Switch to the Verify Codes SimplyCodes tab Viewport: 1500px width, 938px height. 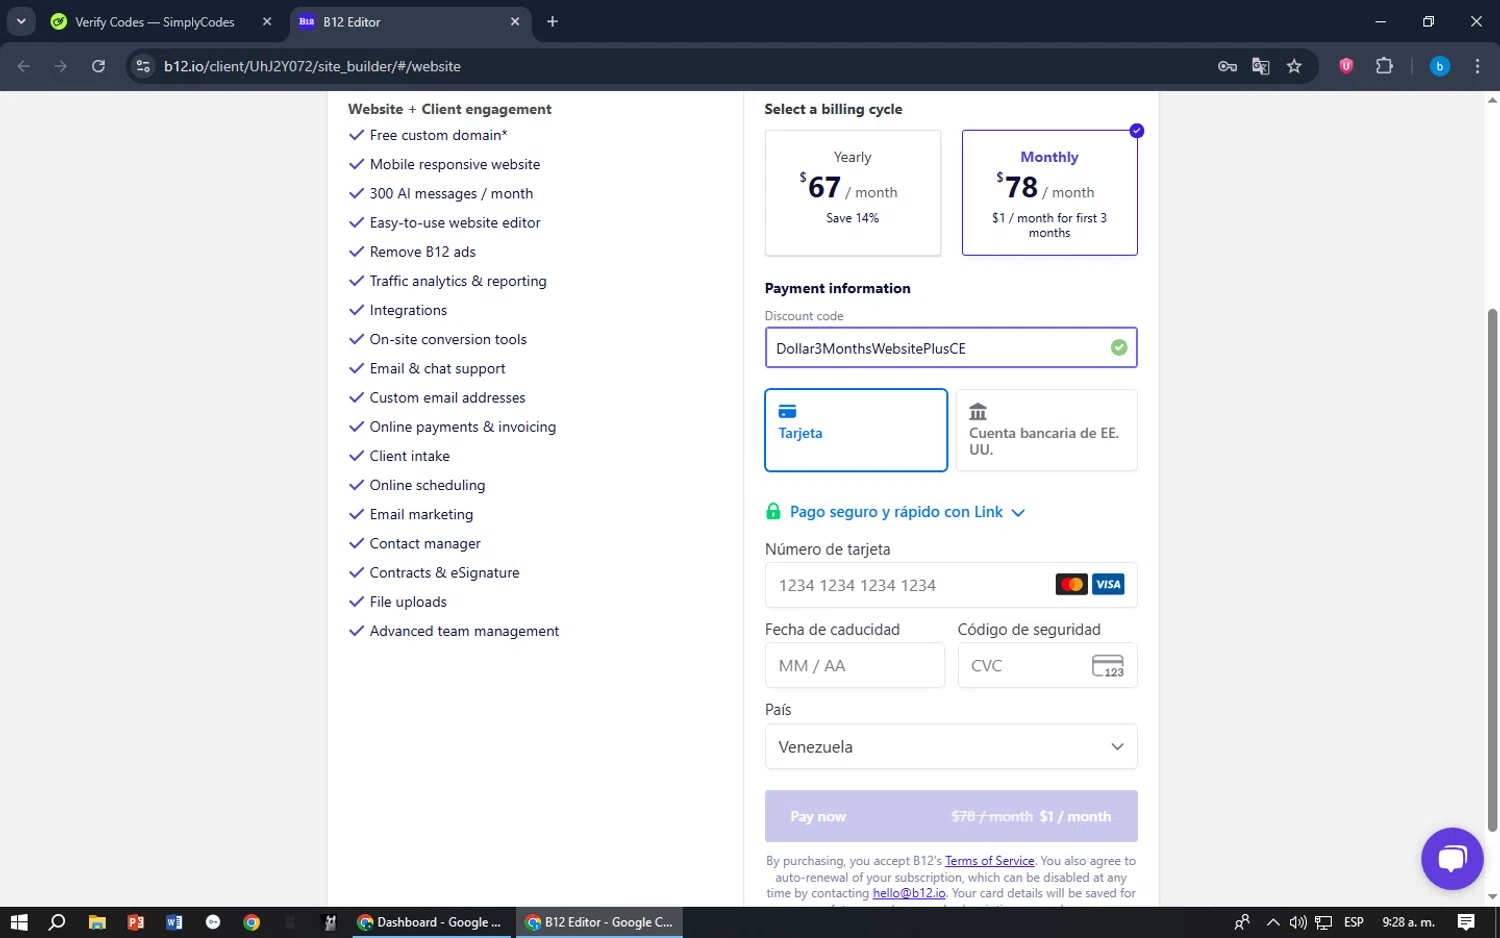154,22
